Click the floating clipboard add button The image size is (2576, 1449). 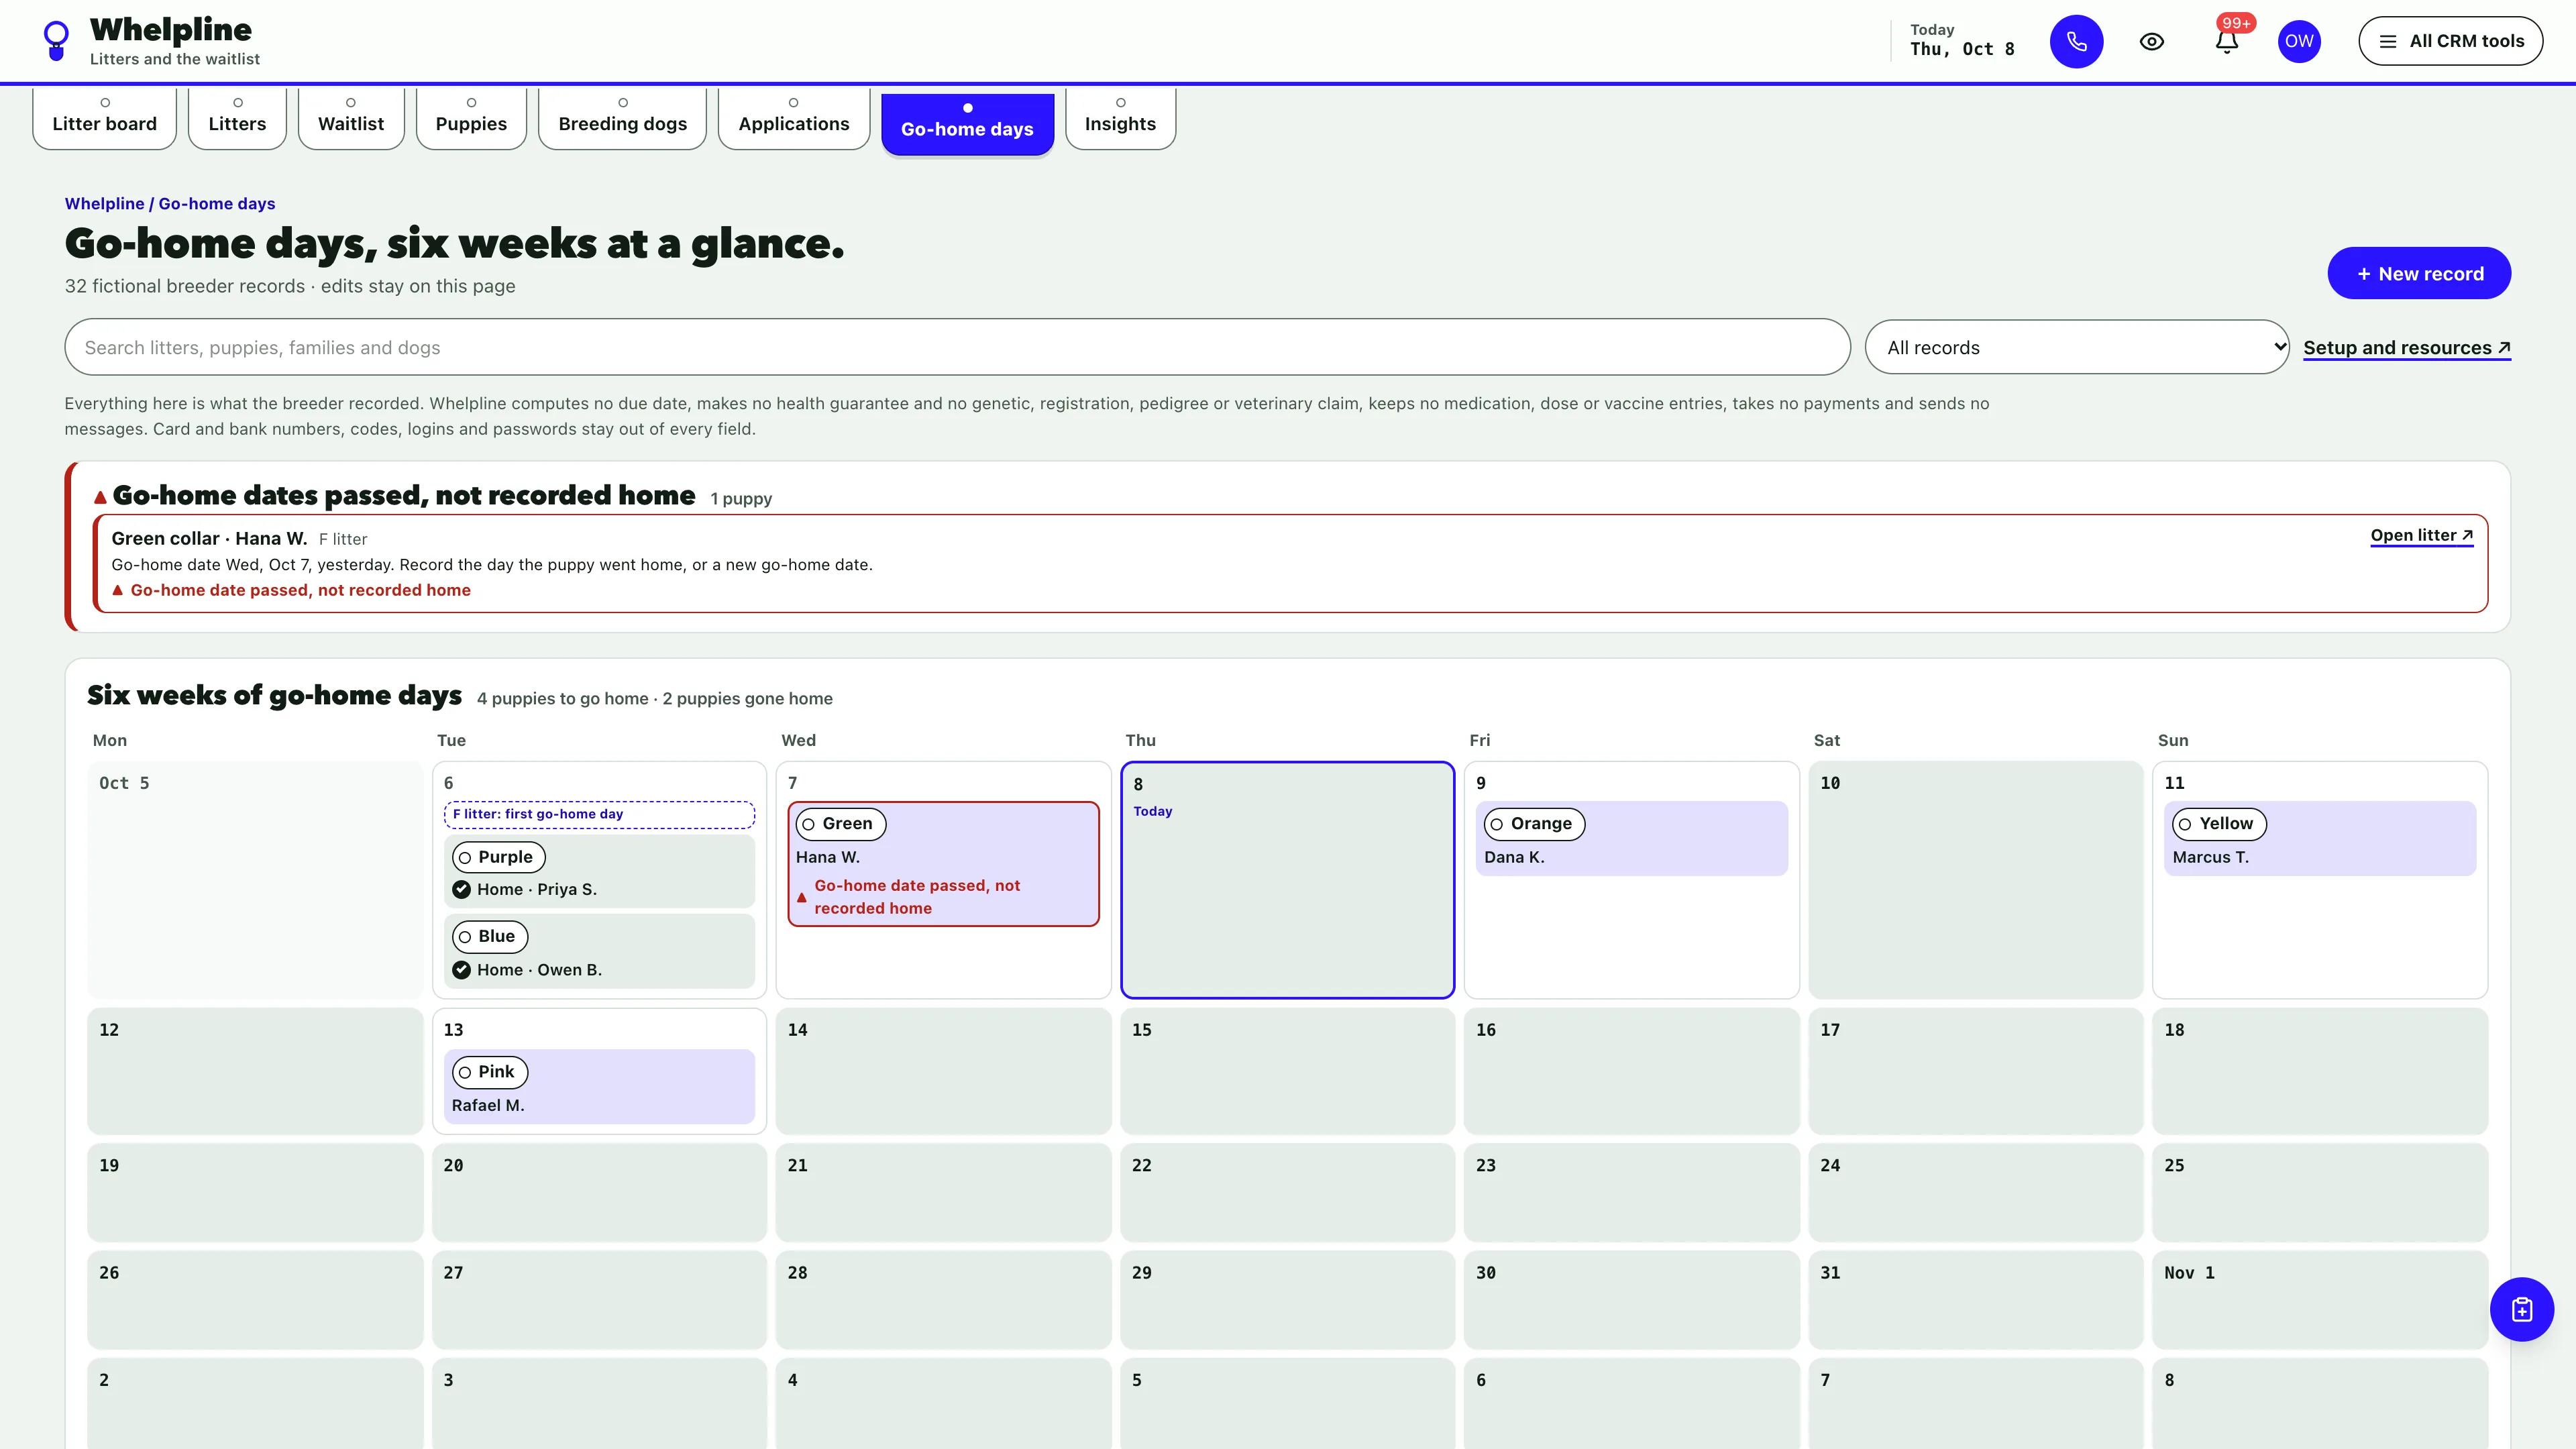coord(2521,1309)
